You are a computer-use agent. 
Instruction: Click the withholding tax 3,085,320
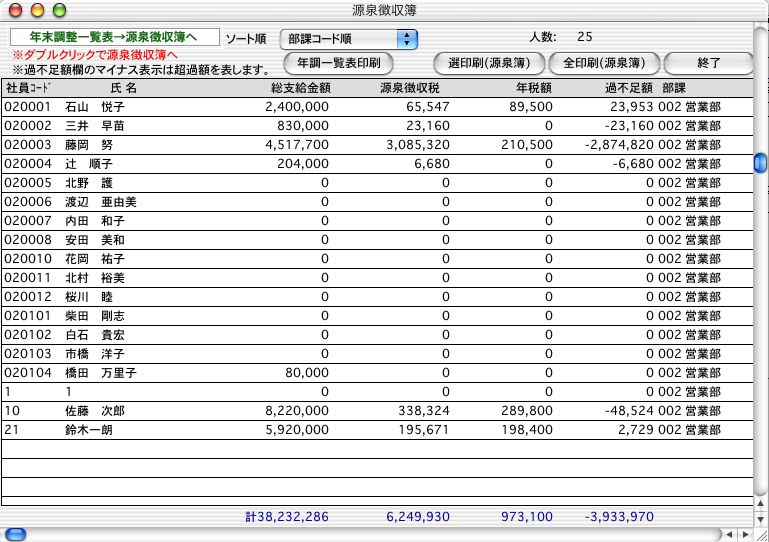click(x=418, y=145)
